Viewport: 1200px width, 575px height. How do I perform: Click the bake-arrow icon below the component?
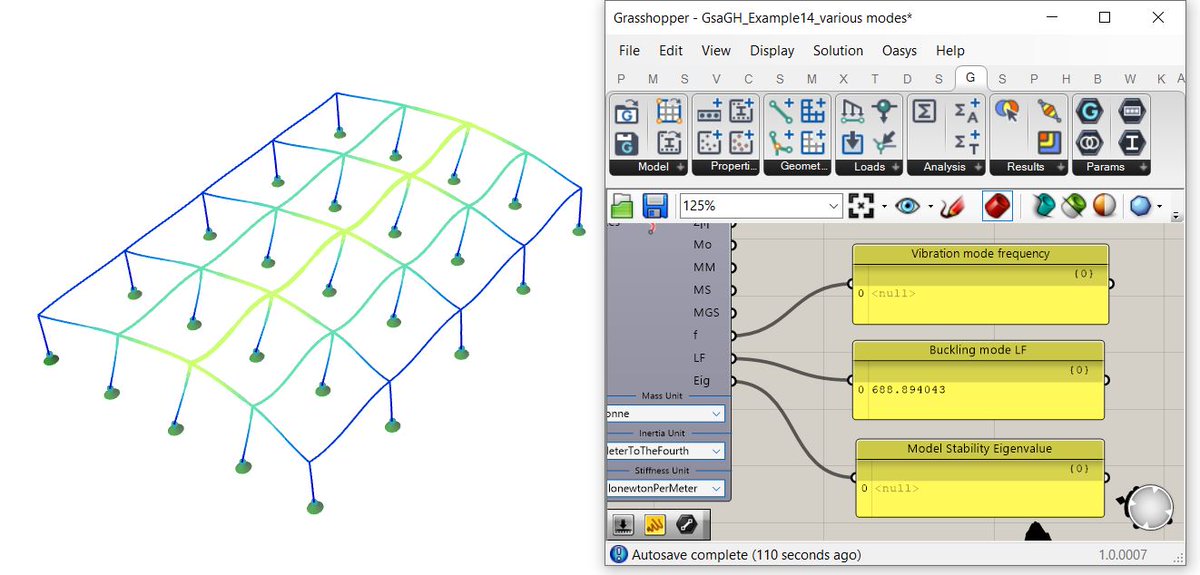623,523
